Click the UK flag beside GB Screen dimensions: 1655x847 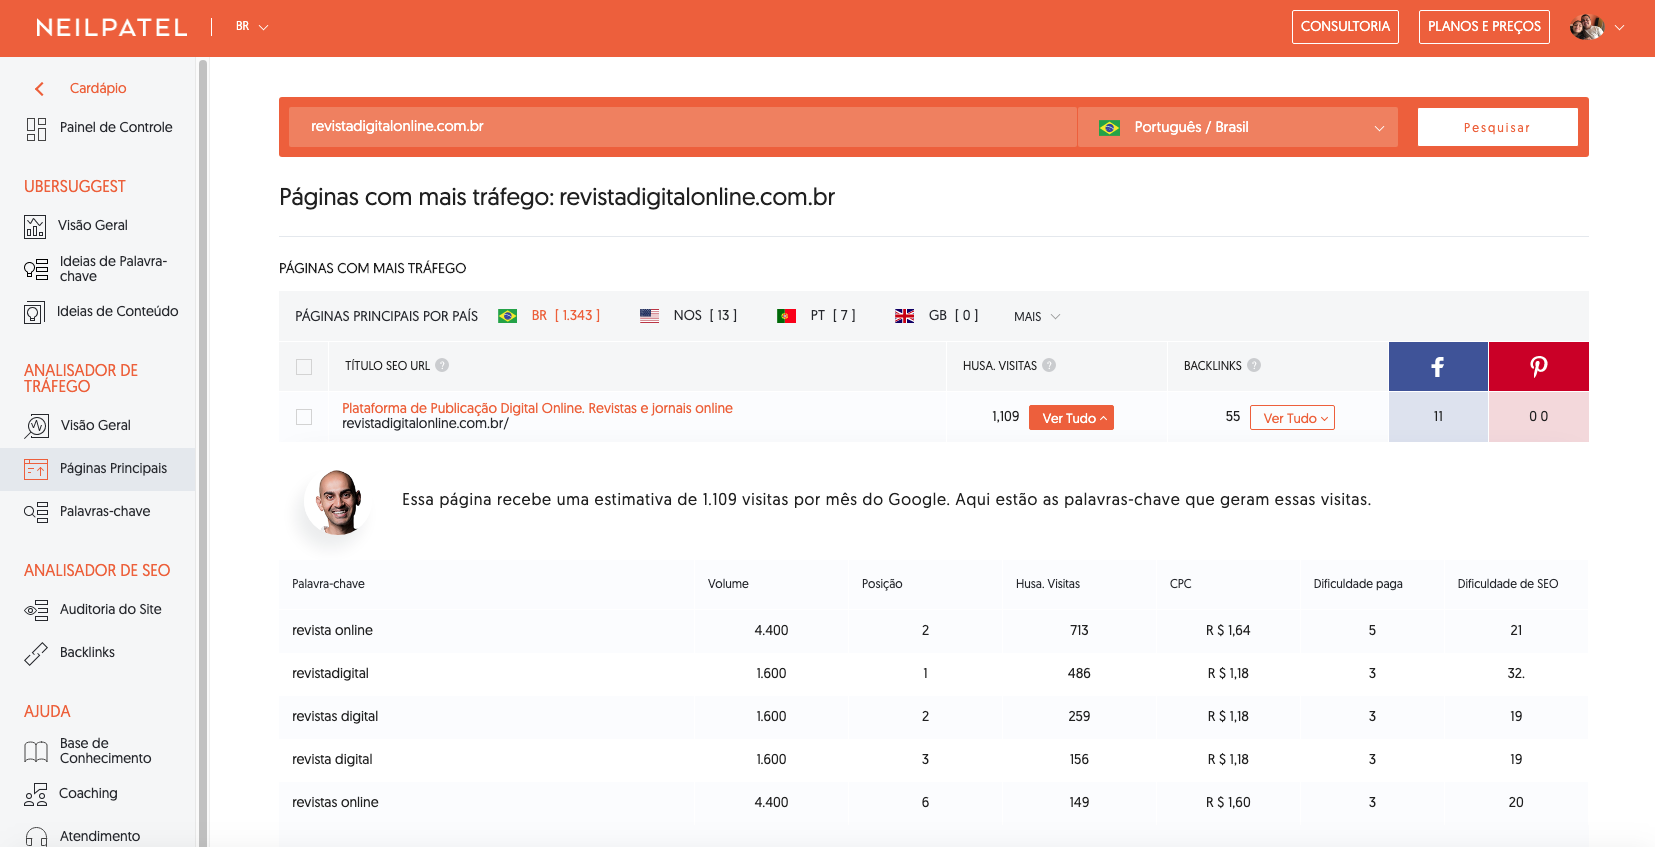coord(904,316)
